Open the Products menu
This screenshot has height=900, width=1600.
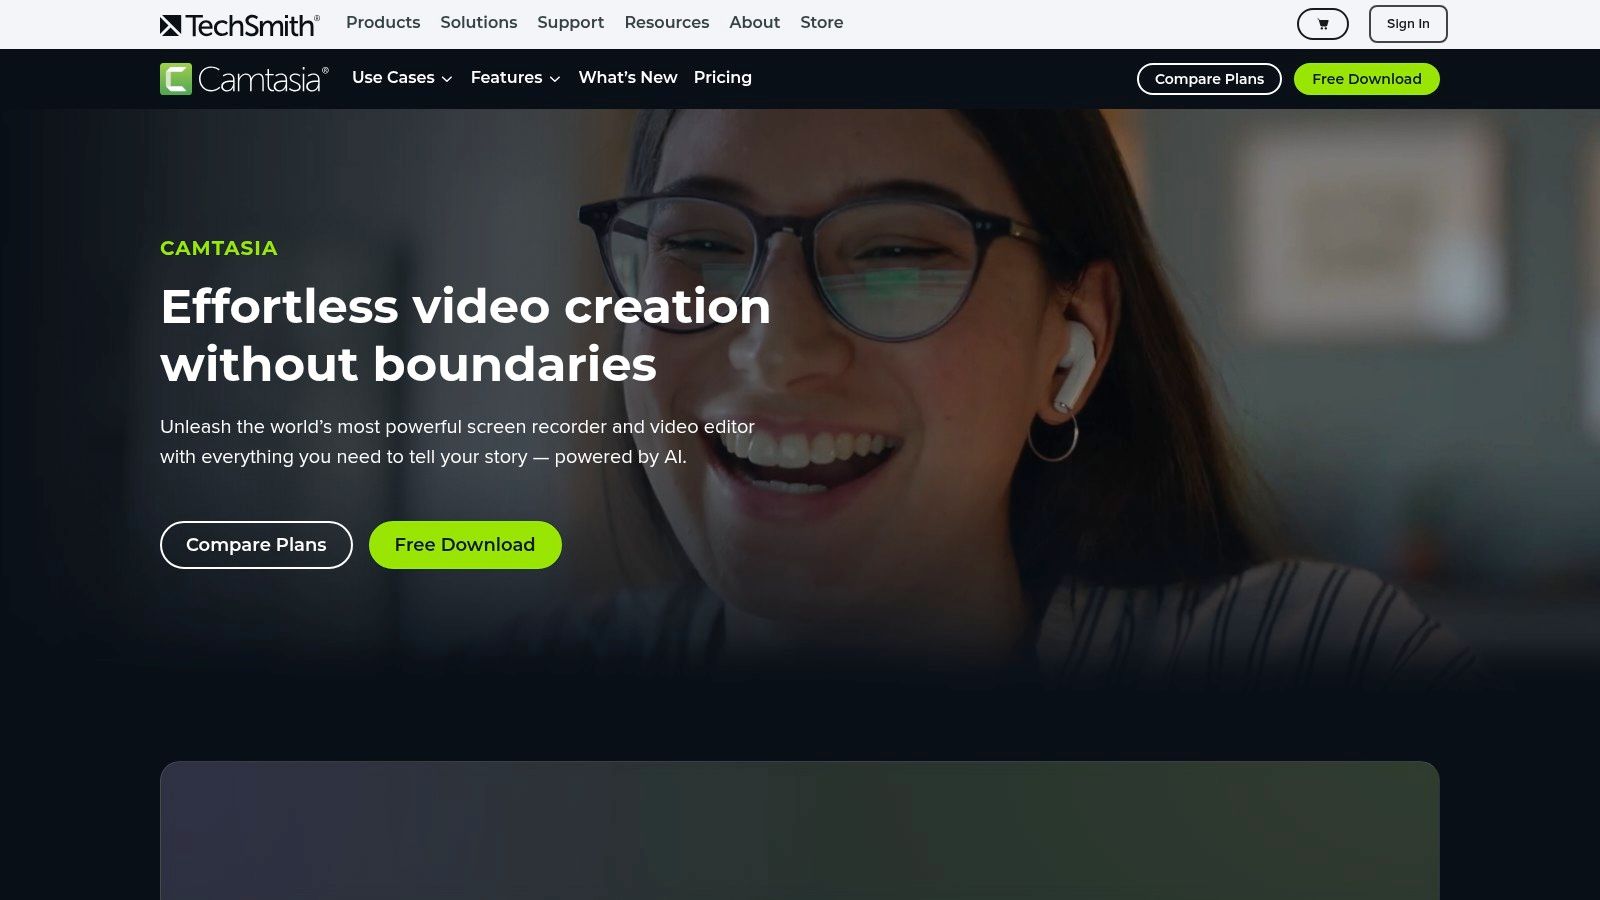coord(383,22)
